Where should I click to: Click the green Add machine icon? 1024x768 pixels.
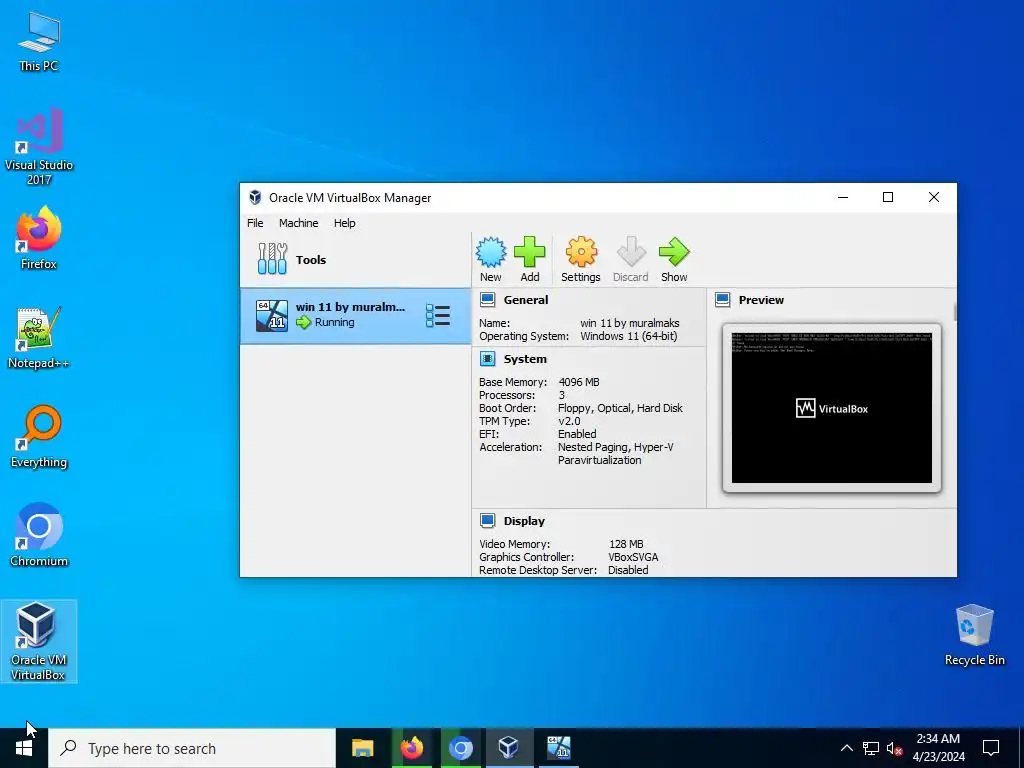(530, 252)
